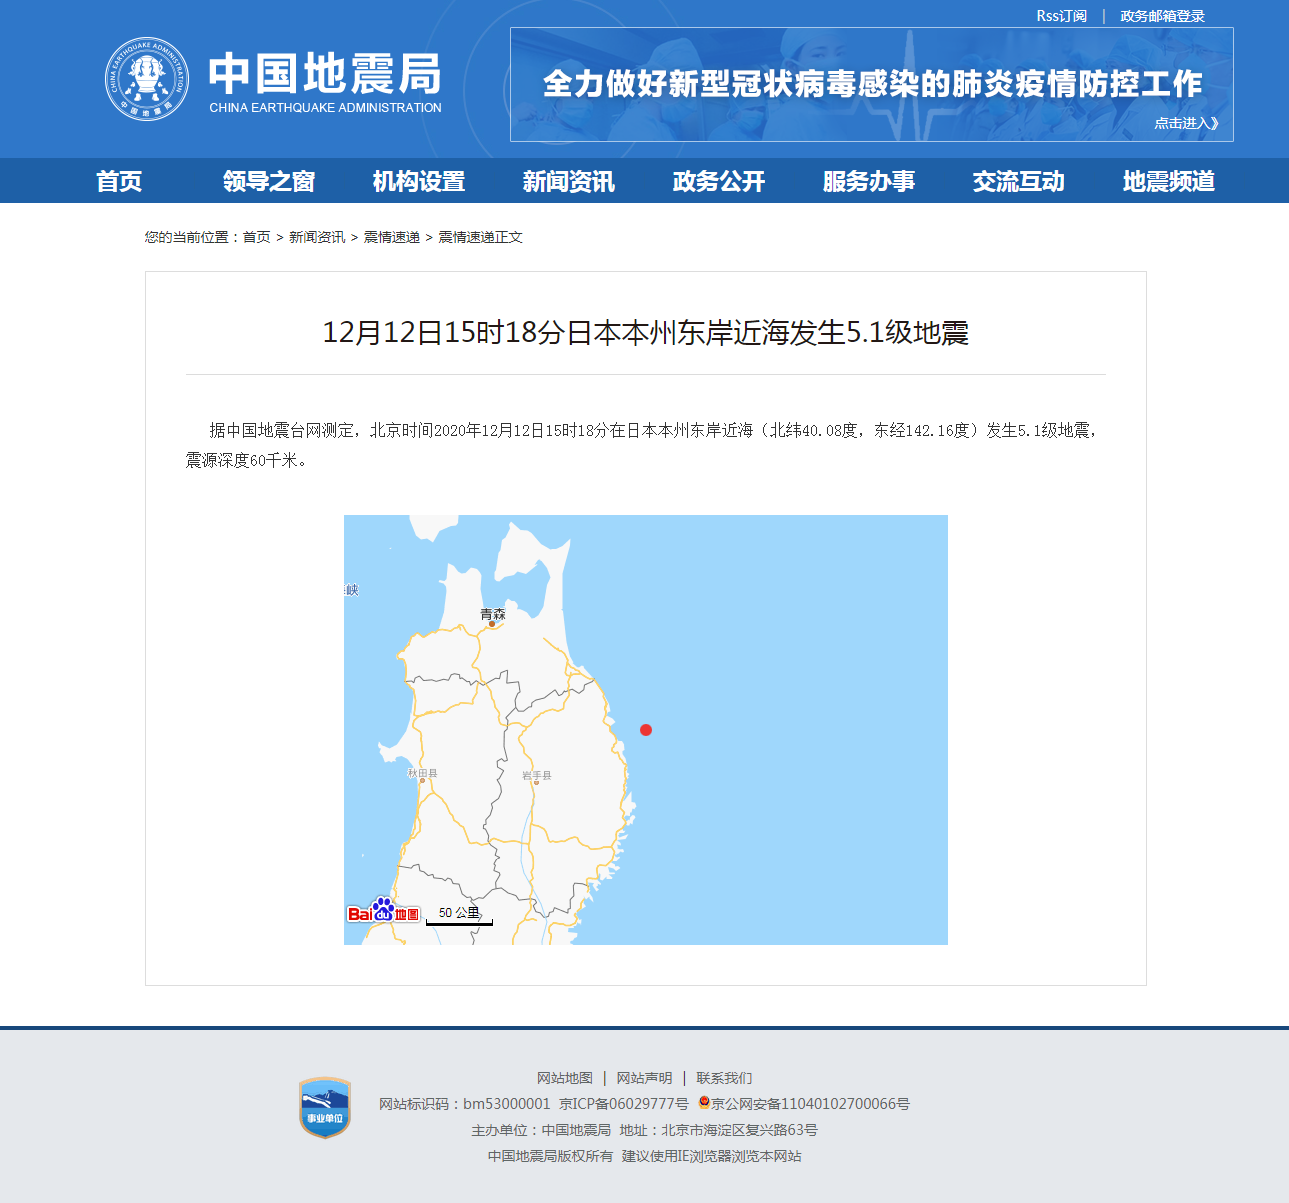Screen dimensions: 1289x1203
Task: Click the 点击进入 banner link
Action: click(x=1186, y=123)
